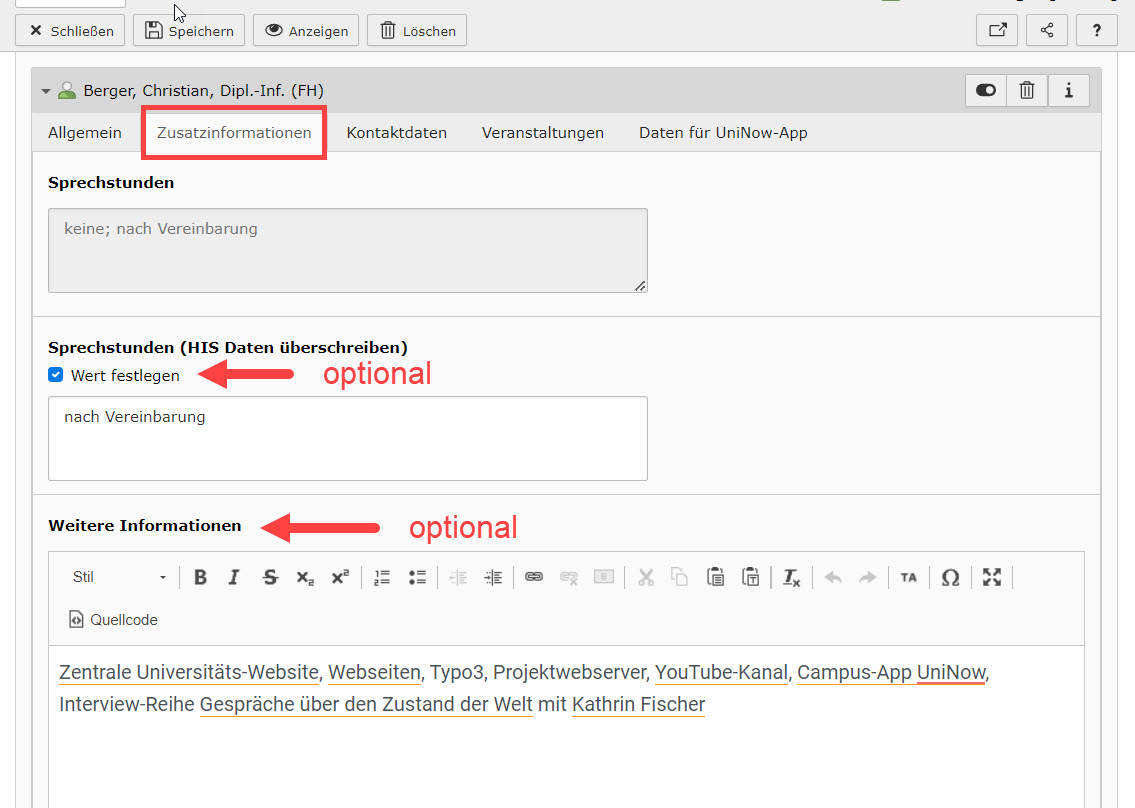The image size is (1135, 808).
Task: Open the special character (Omega) picker
Action: pyautogui.click(x=950, y=577)
